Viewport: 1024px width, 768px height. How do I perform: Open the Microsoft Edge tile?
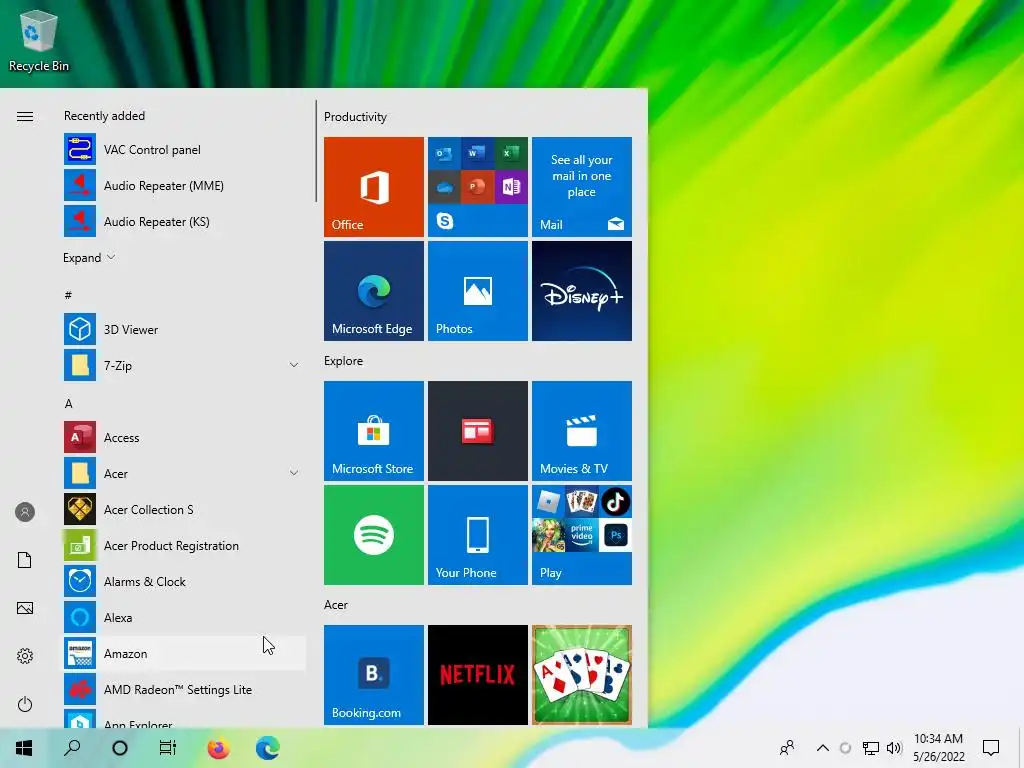[374, 291]
